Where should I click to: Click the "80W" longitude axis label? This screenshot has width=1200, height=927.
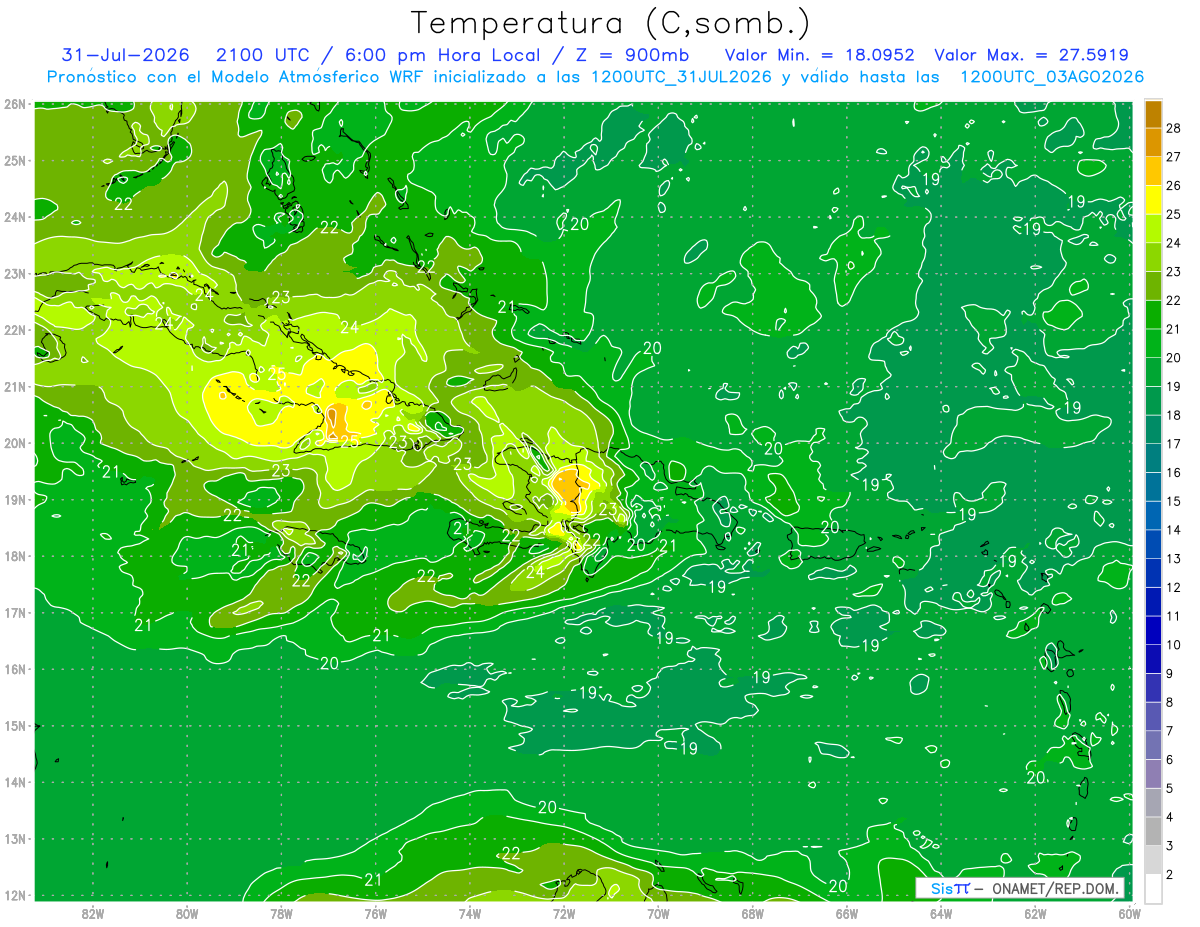pos(187,913)
